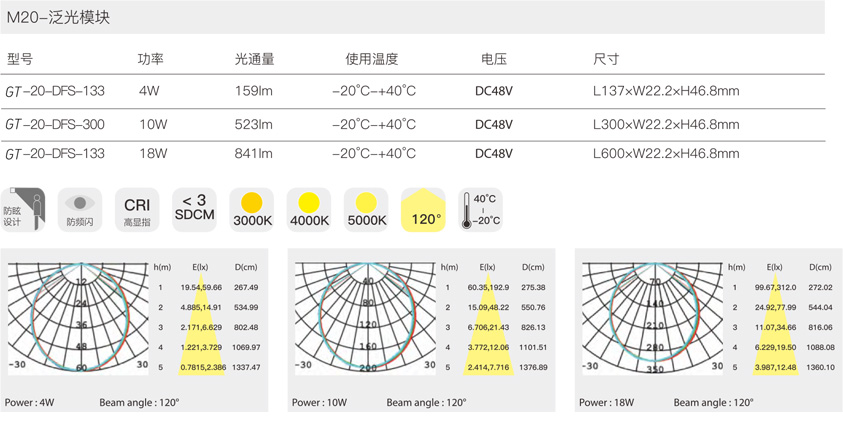Click the anti-flicker eye (防频闪) icon
The width and height of the screenshot is (843, 443).
(81, 209)
